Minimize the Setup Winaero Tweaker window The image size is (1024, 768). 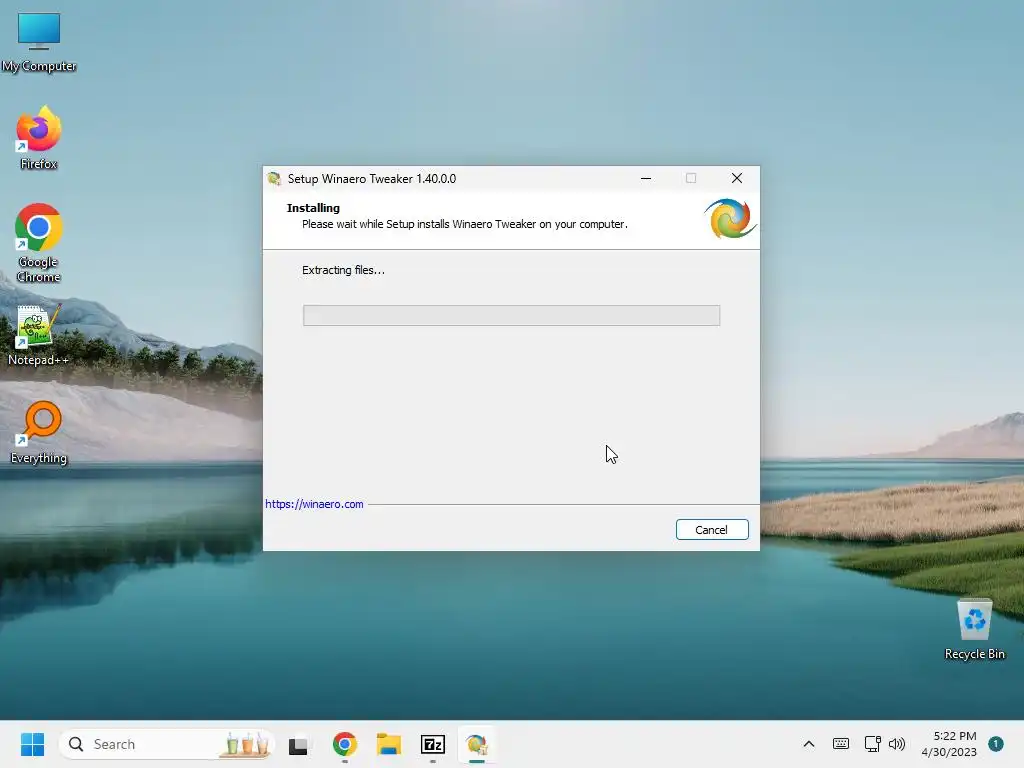(x=646, y=178)
